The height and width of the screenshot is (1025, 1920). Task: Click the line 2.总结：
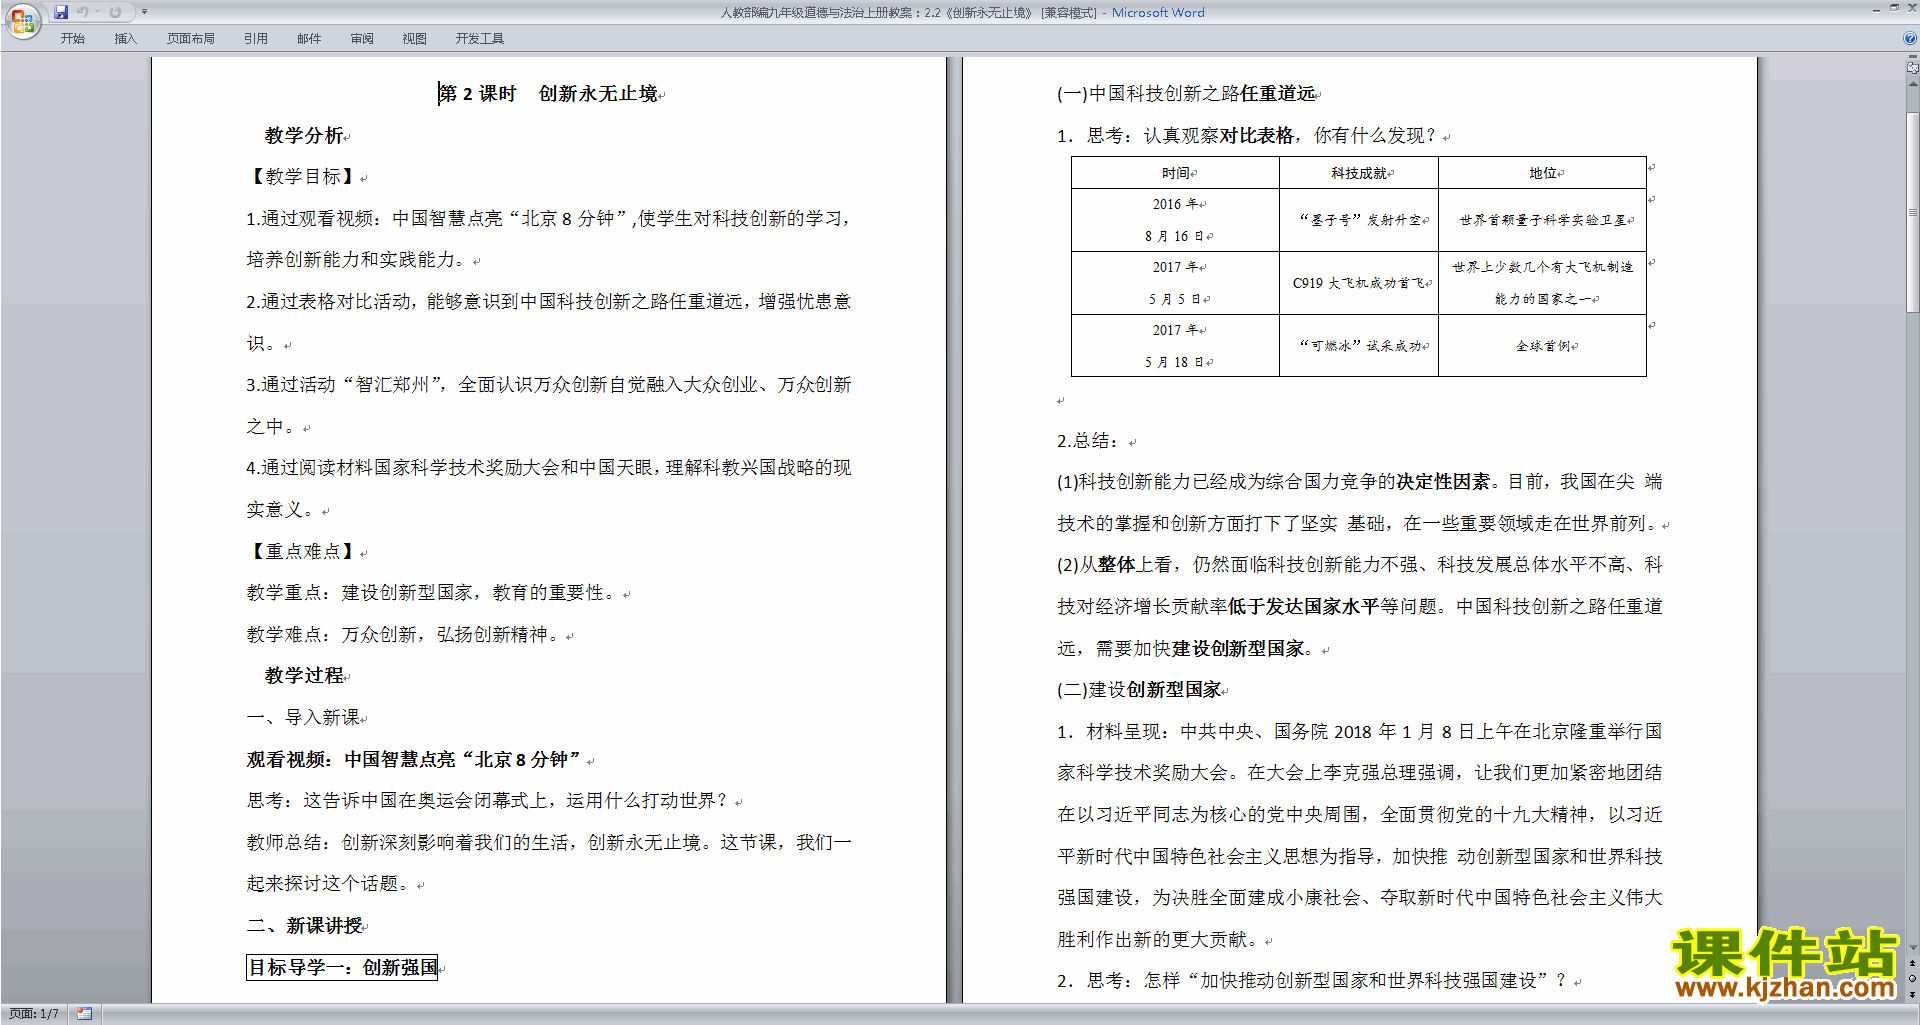[1088, 441]
